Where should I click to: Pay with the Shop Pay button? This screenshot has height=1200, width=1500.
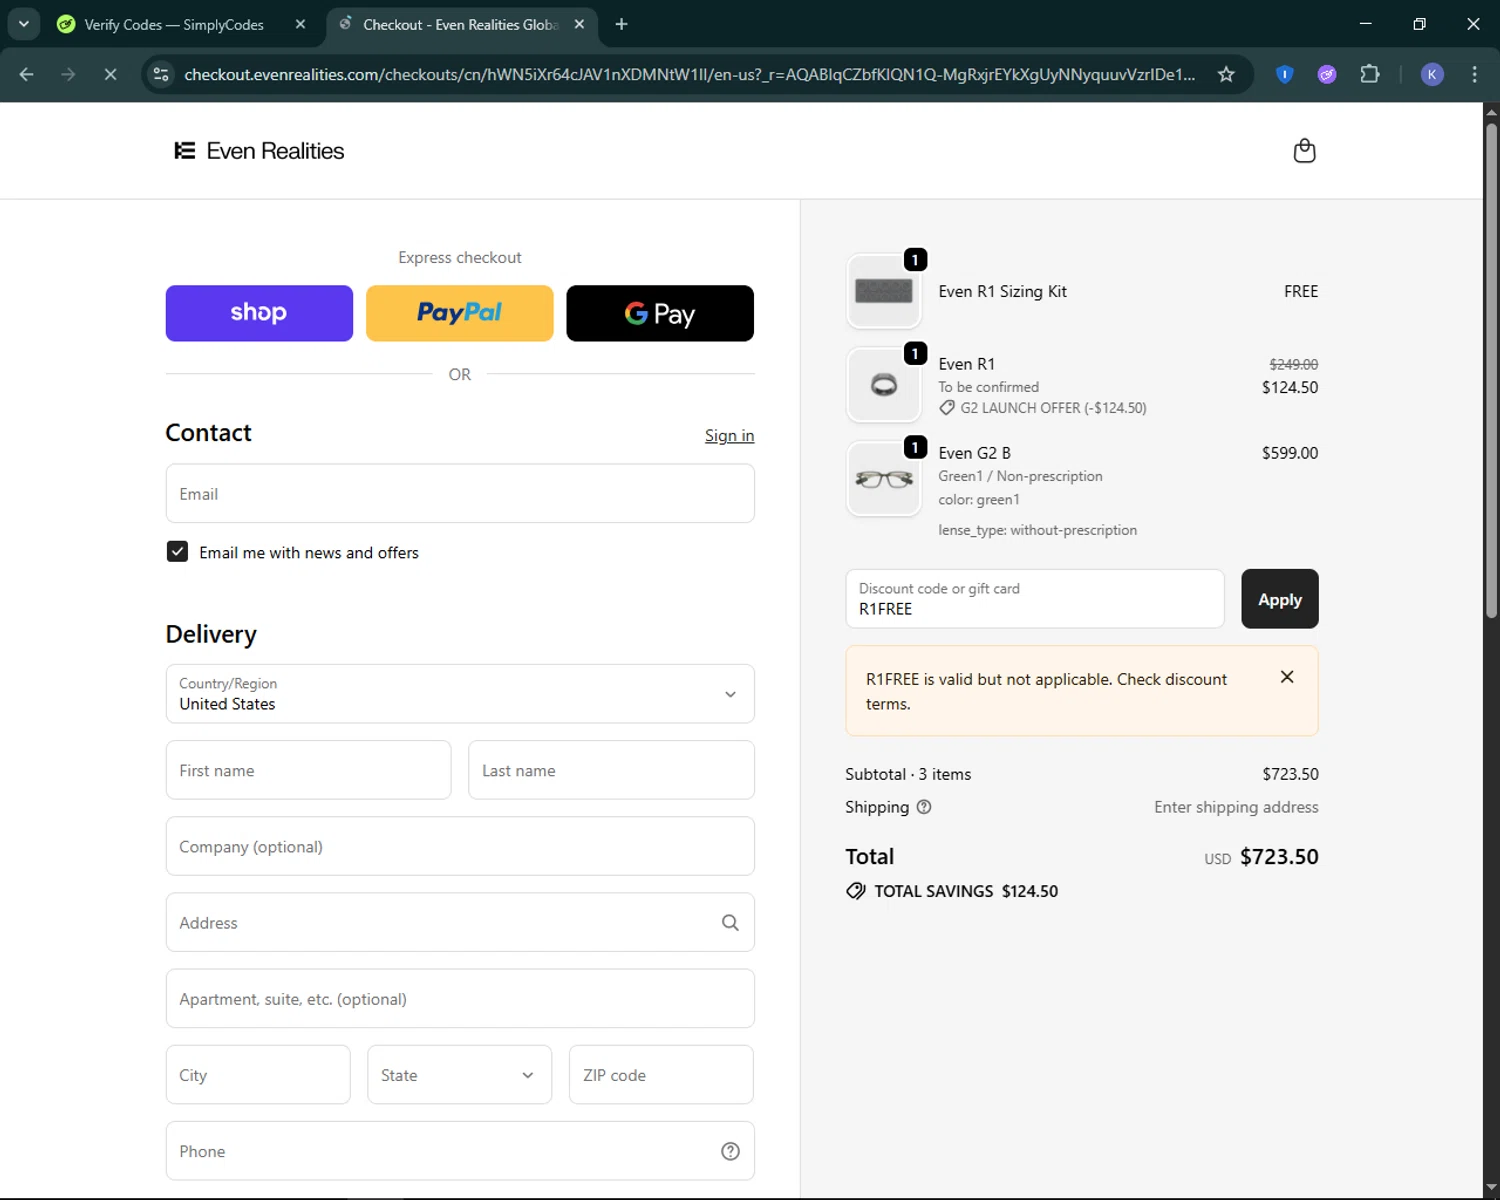pyautogui.click(x=259, y=313)
